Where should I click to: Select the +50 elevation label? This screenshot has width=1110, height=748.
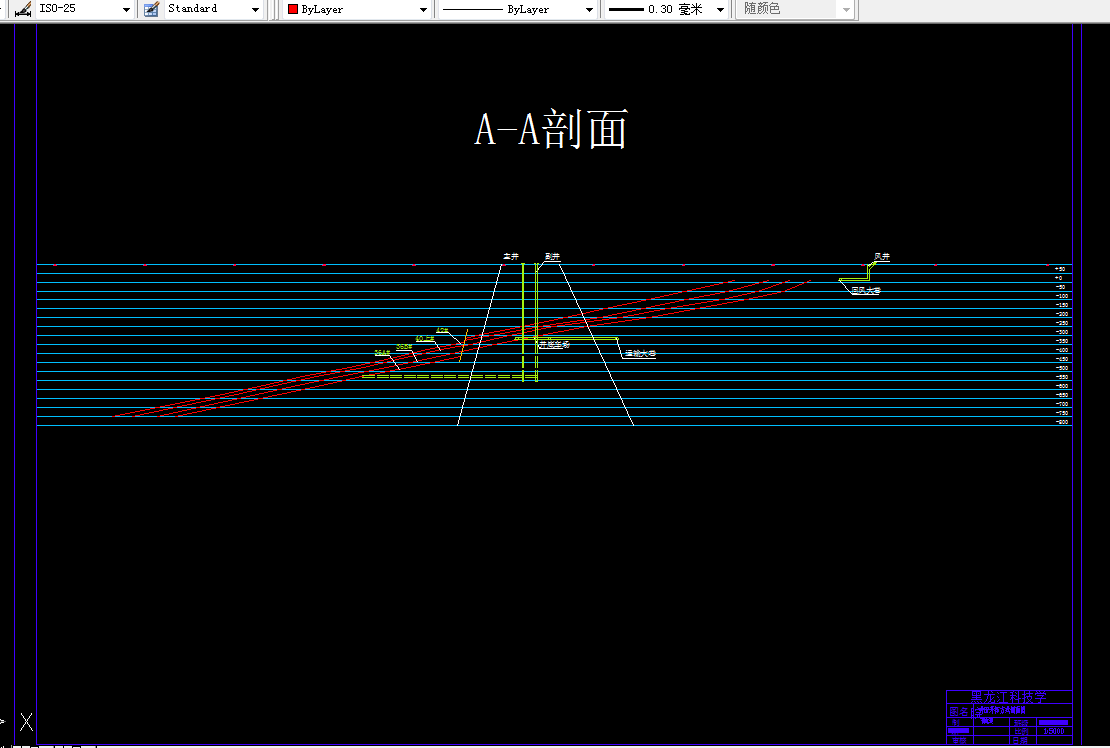click(x=1060, y=269)
